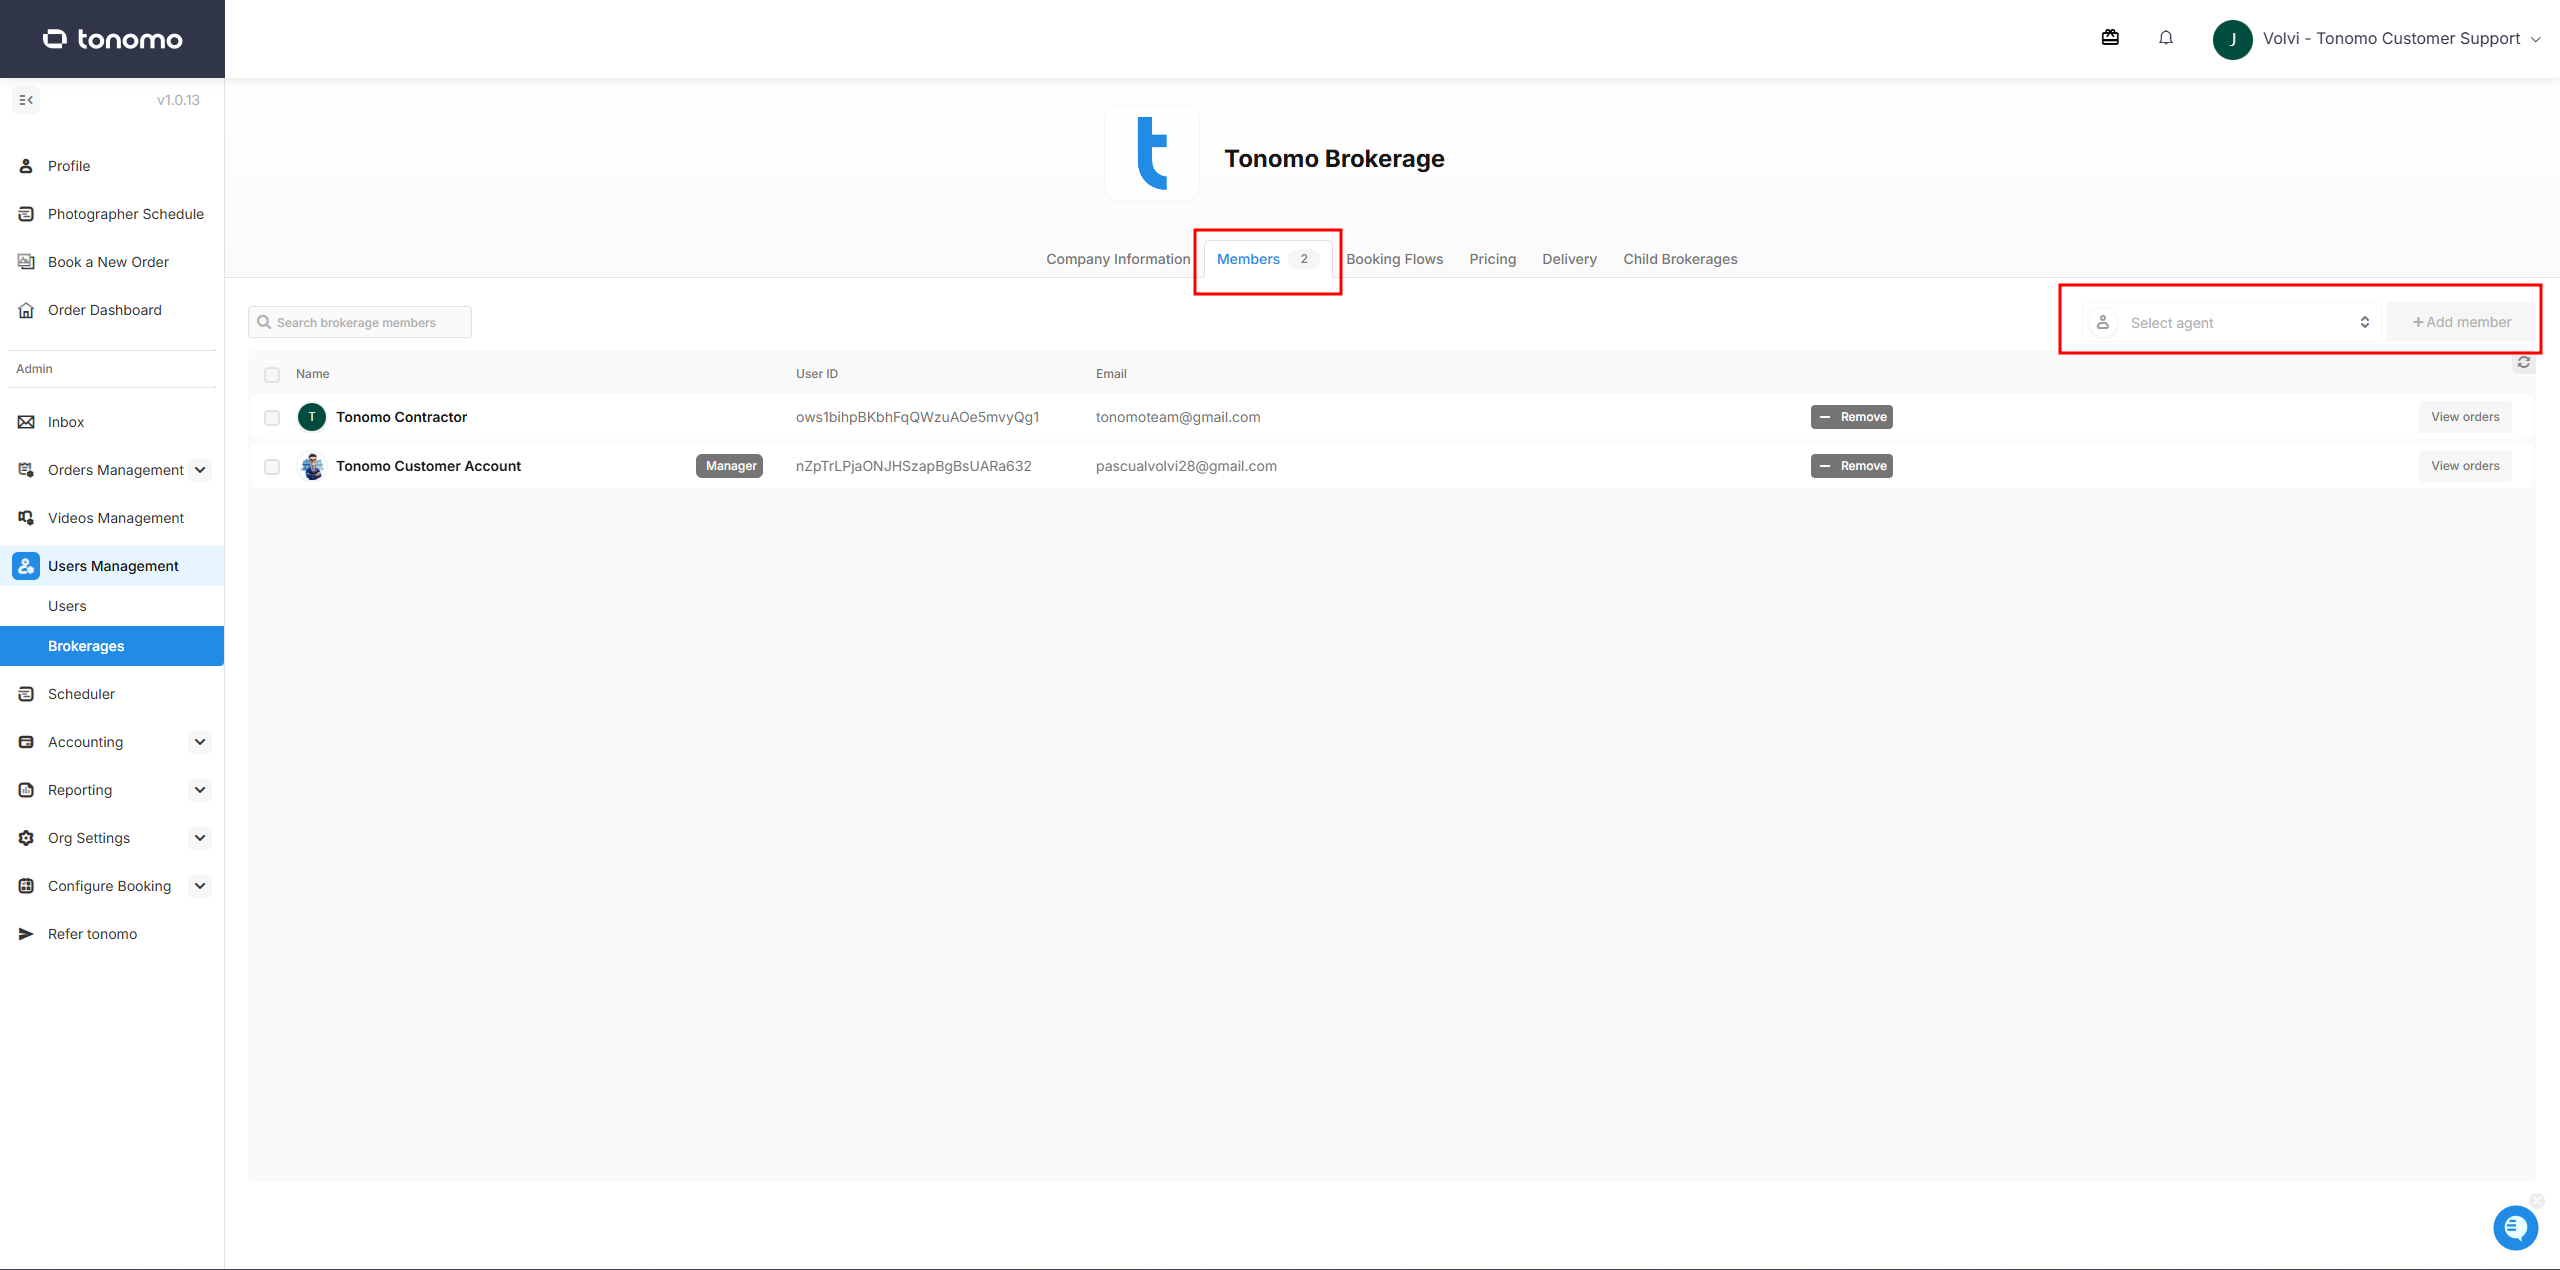Click Tonomo Customer Account's avatar image
Screen dimensions: 2560x1270
312,466
